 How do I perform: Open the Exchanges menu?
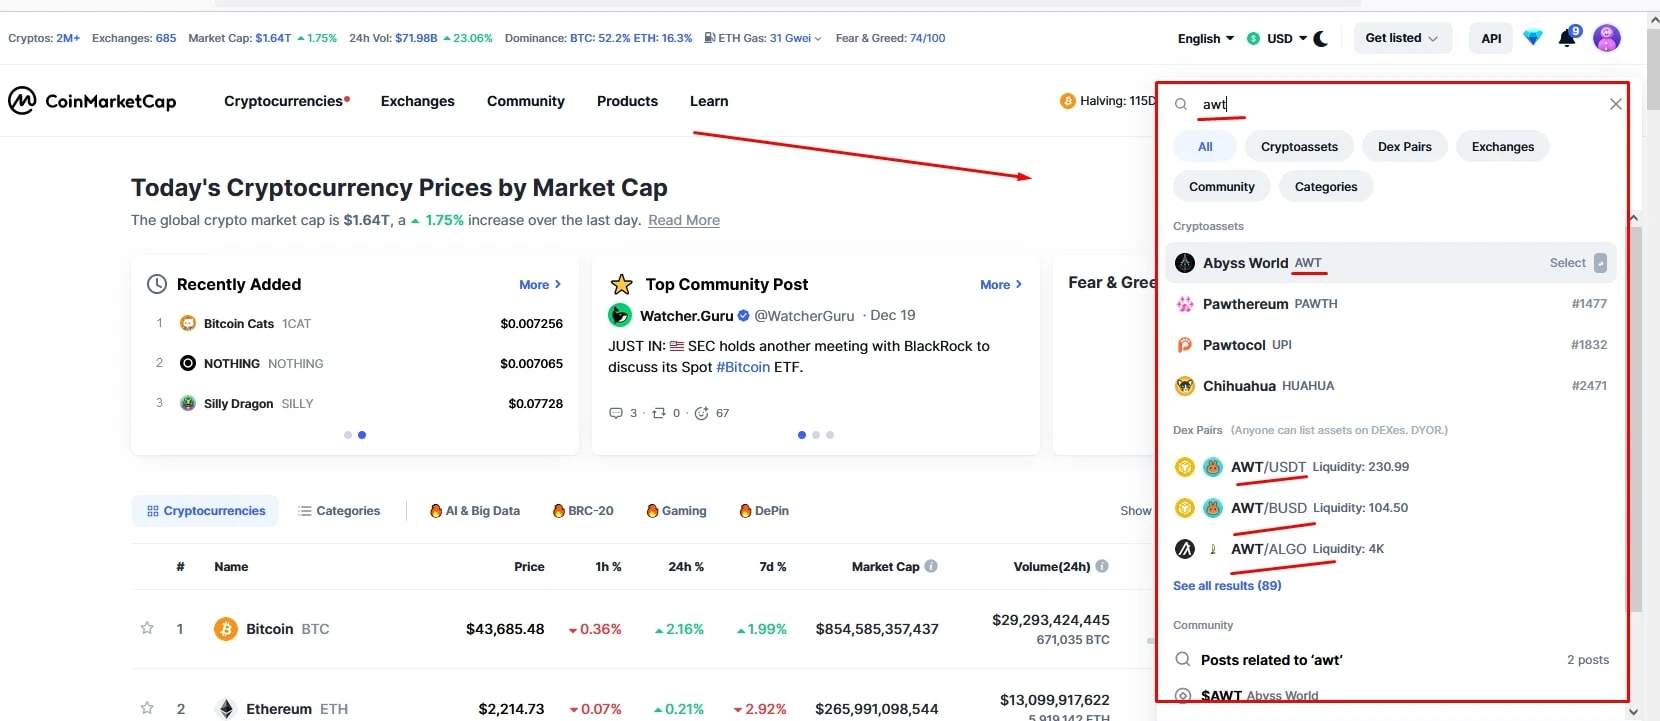[x=418, y=101]
